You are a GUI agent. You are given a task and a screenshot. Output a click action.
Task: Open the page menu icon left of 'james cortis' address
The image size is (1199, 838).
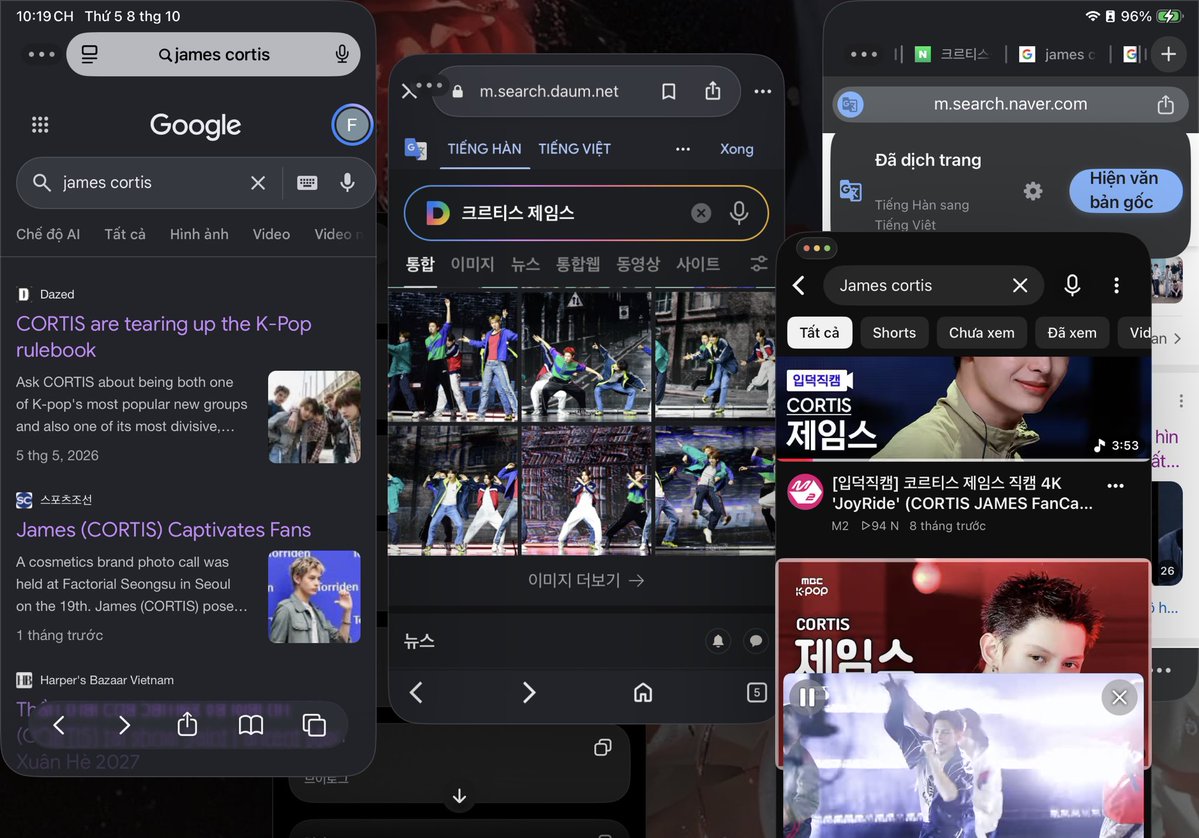pyautogui.click(x=89, y=54)
